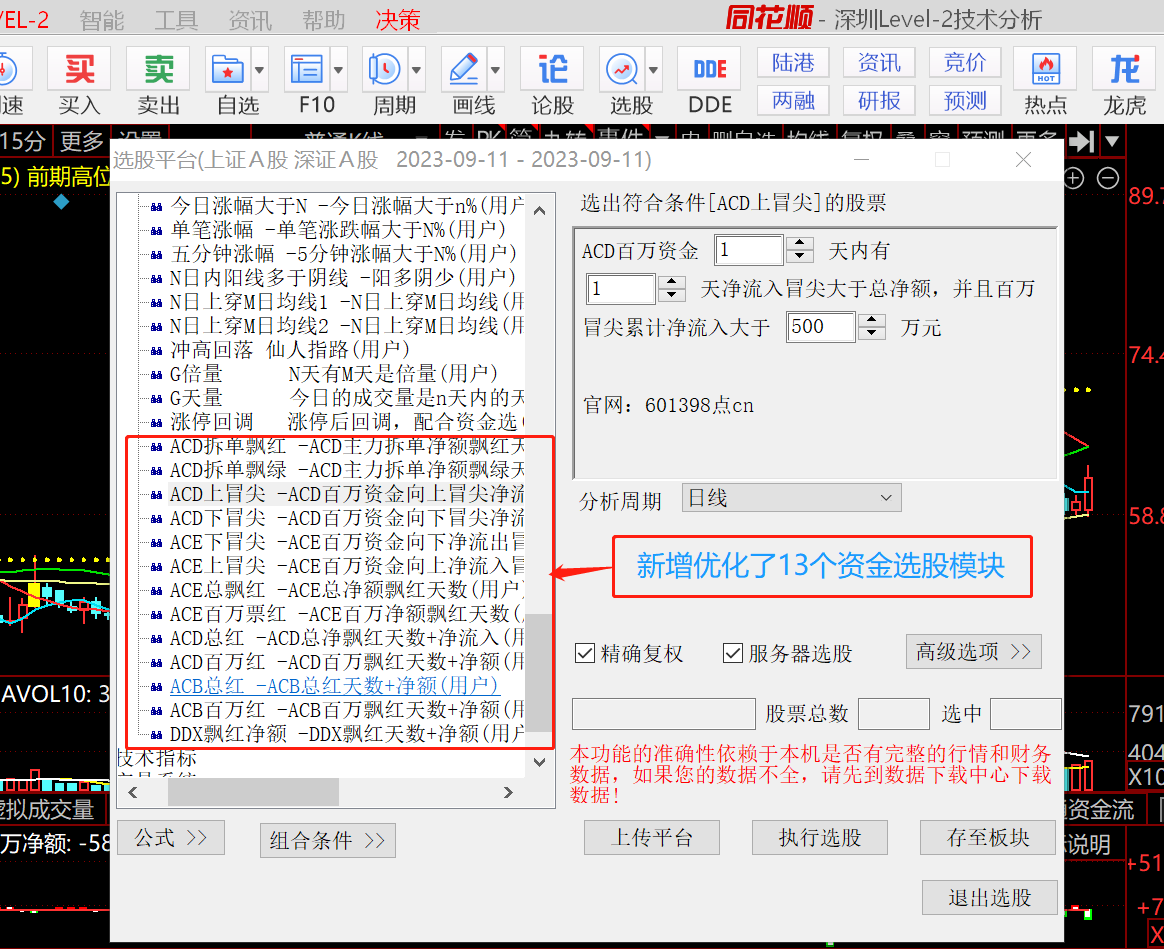Open the 决策 menu
1164x949 pixels.
[398, 19]
